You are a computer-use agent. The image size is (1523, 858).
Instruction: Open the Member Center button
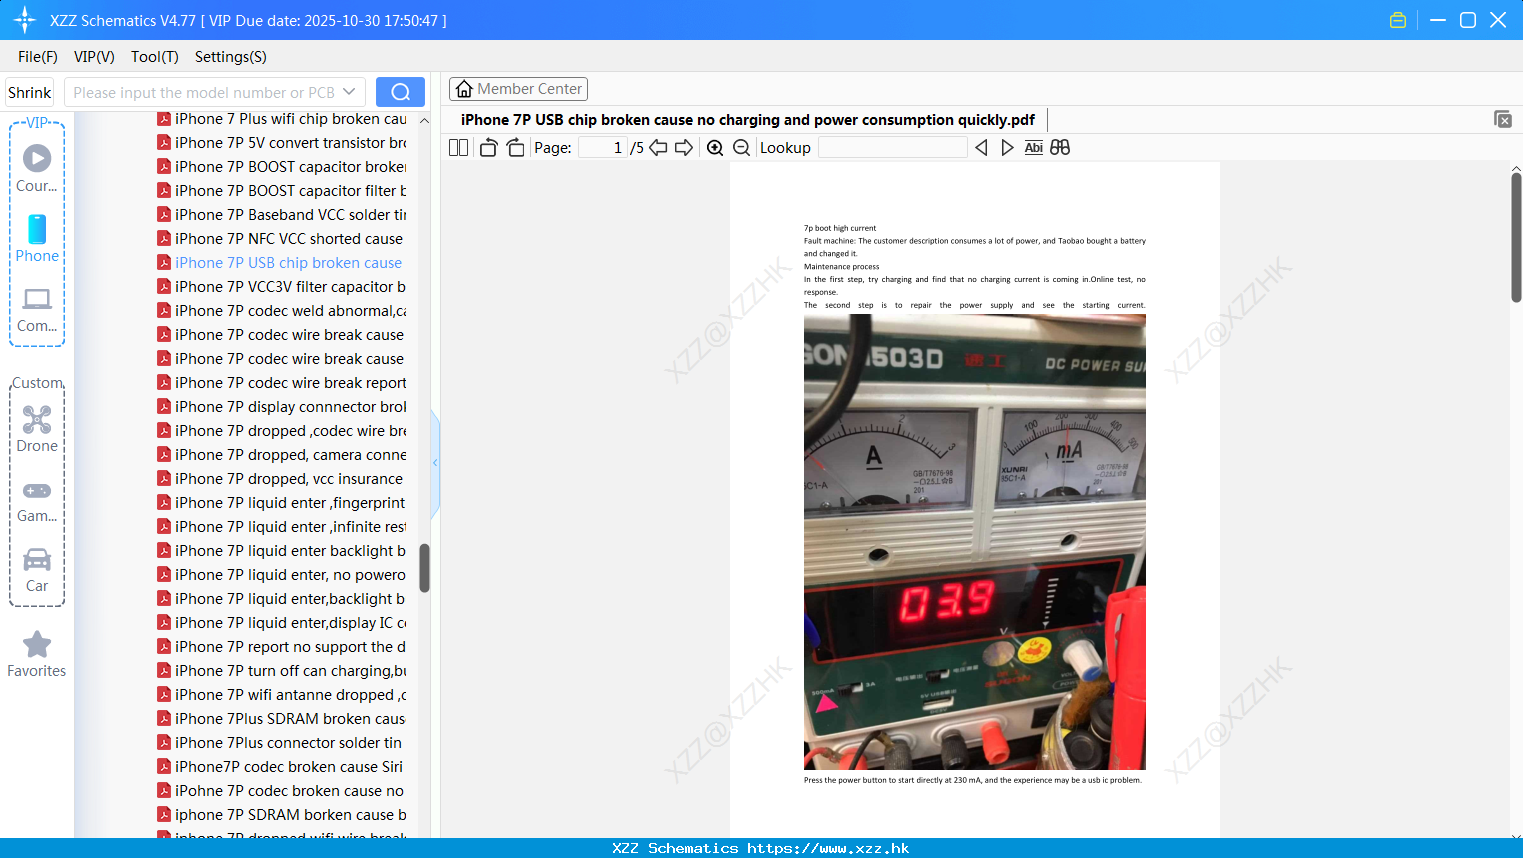coord(518,89)
